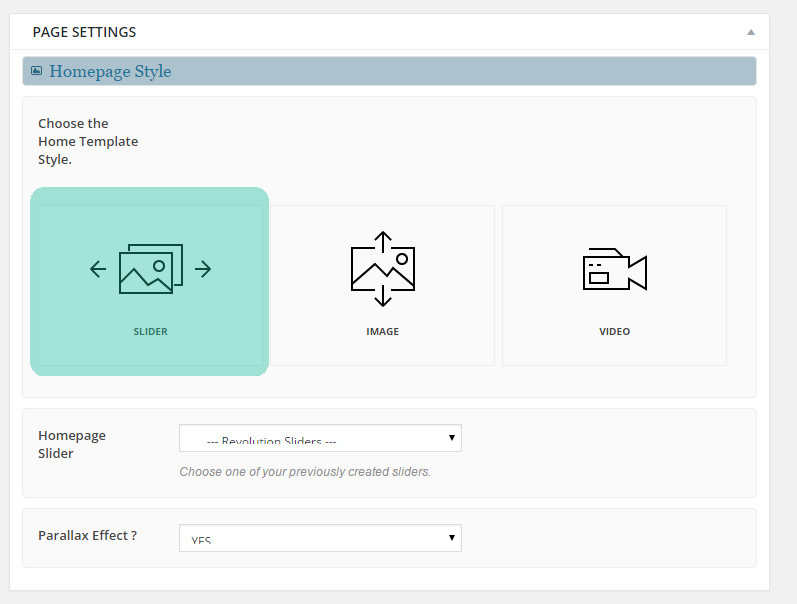This screenshot has width=797, height=604.
Task: Collapse the Page Settings panel with the triangle
Action: [750, 32]
